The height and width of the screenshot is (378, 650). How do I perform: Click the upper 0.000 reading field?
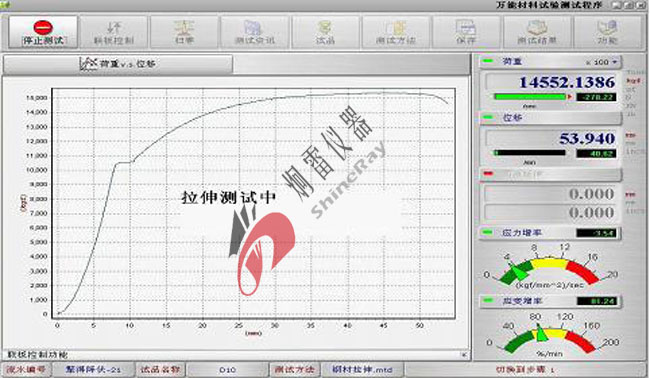551,194
